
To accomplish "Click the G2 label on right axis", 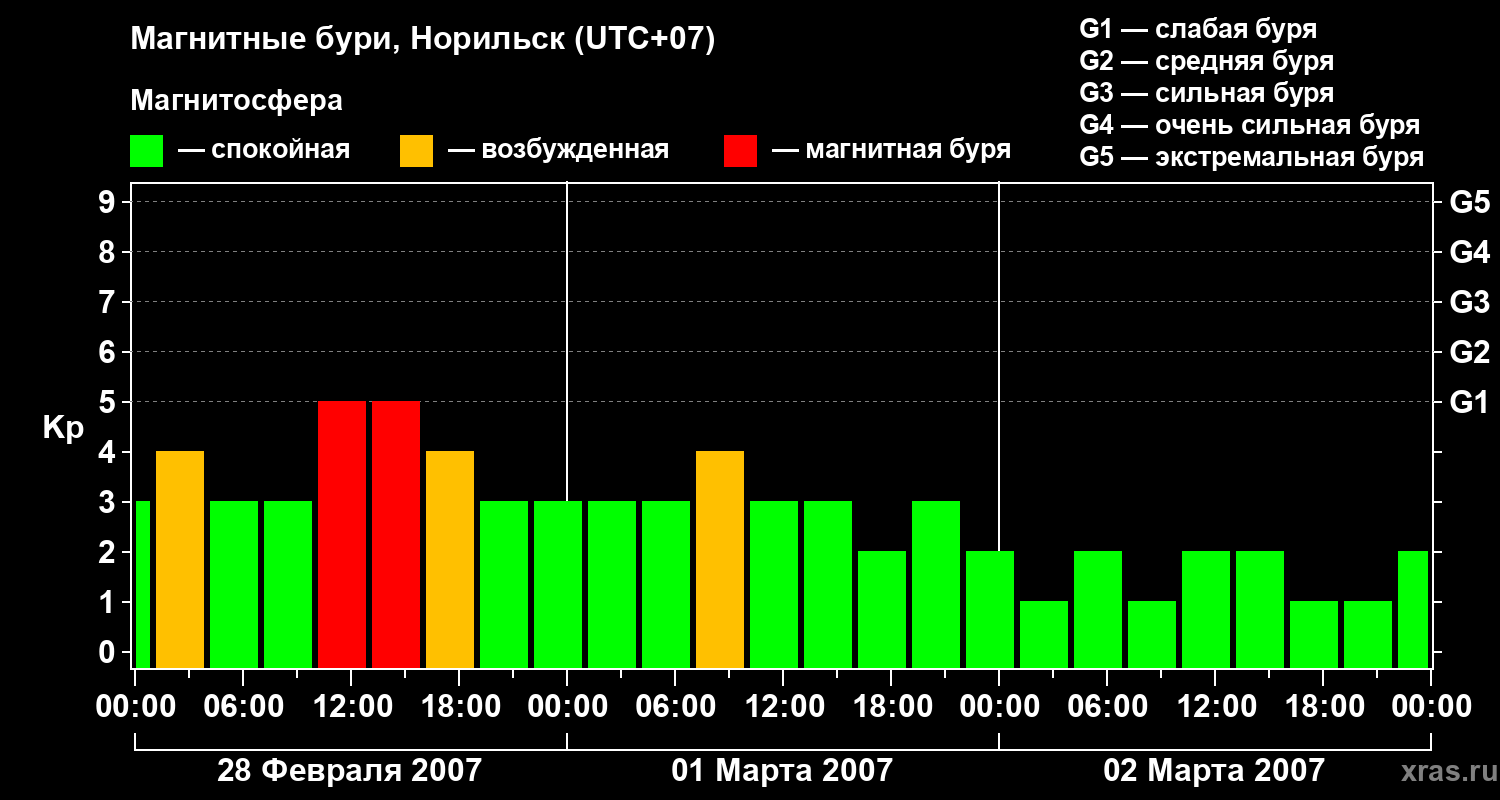I will point(1469,352).
